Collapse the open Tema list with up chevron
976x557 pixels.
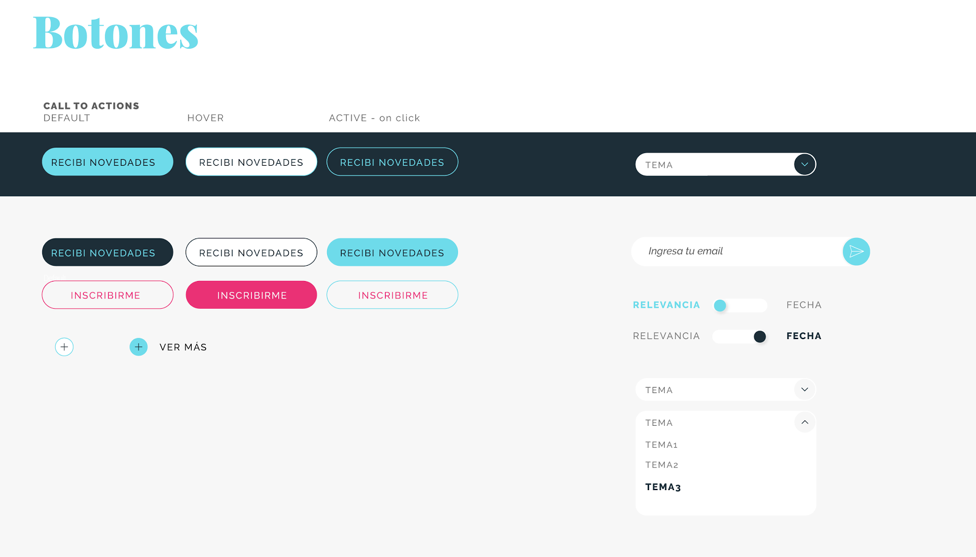tap(804, 423)
